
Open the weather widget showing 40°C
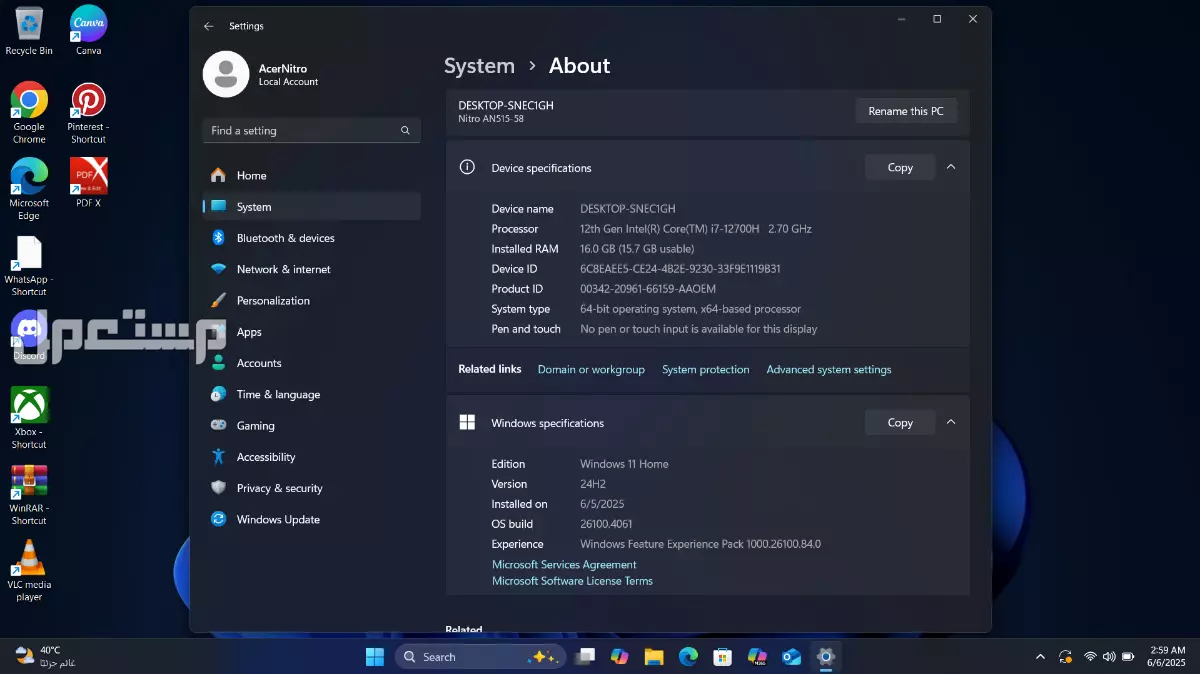(45, 656)
